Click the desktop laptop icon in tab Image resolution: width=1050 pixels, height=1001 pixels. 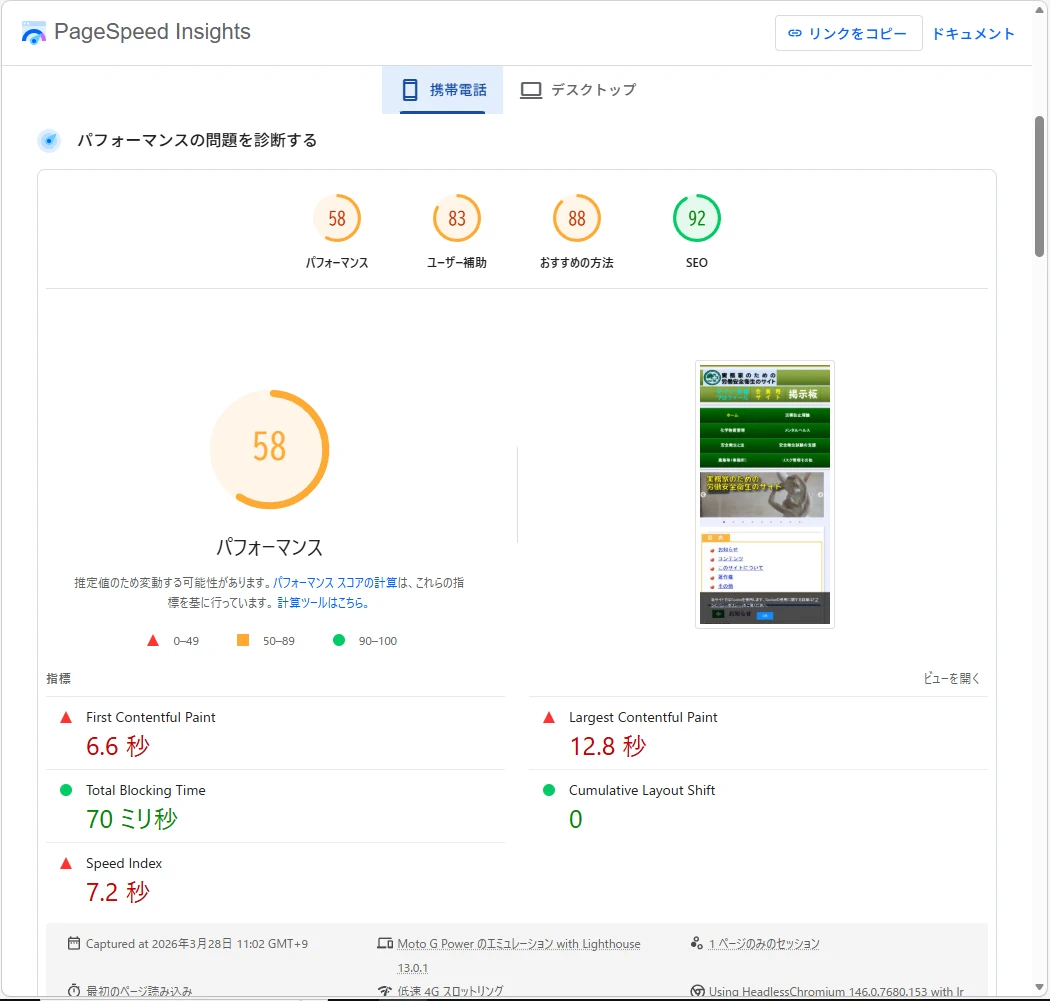tap(531, 90)
